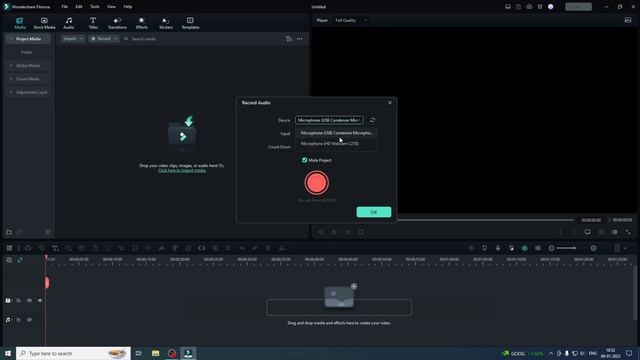Open the Templates tab
The width and height of the screenshot is (640, 360).
(x=190, y=23)
